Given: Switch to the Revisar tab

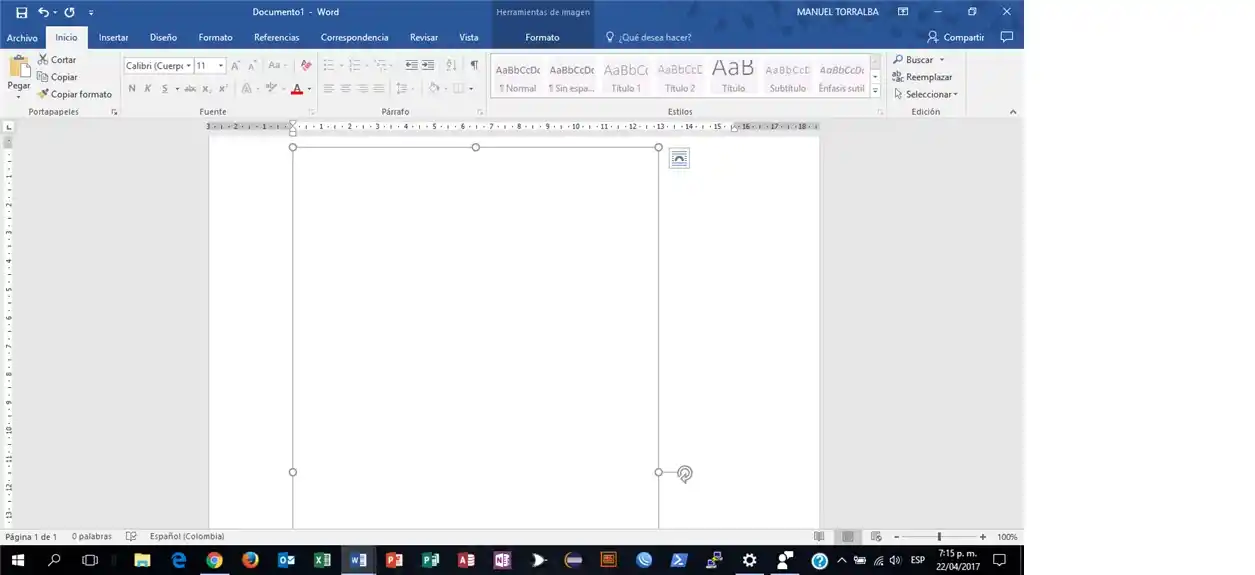Looking at the screenshot, I should click(x=424, y=37).
